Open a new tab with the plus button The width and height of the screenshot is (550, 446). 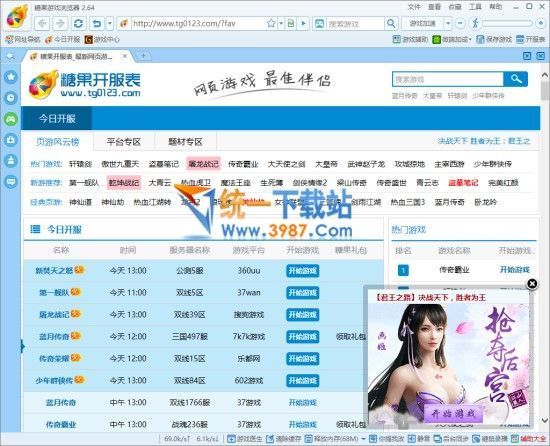pos(143,55)
